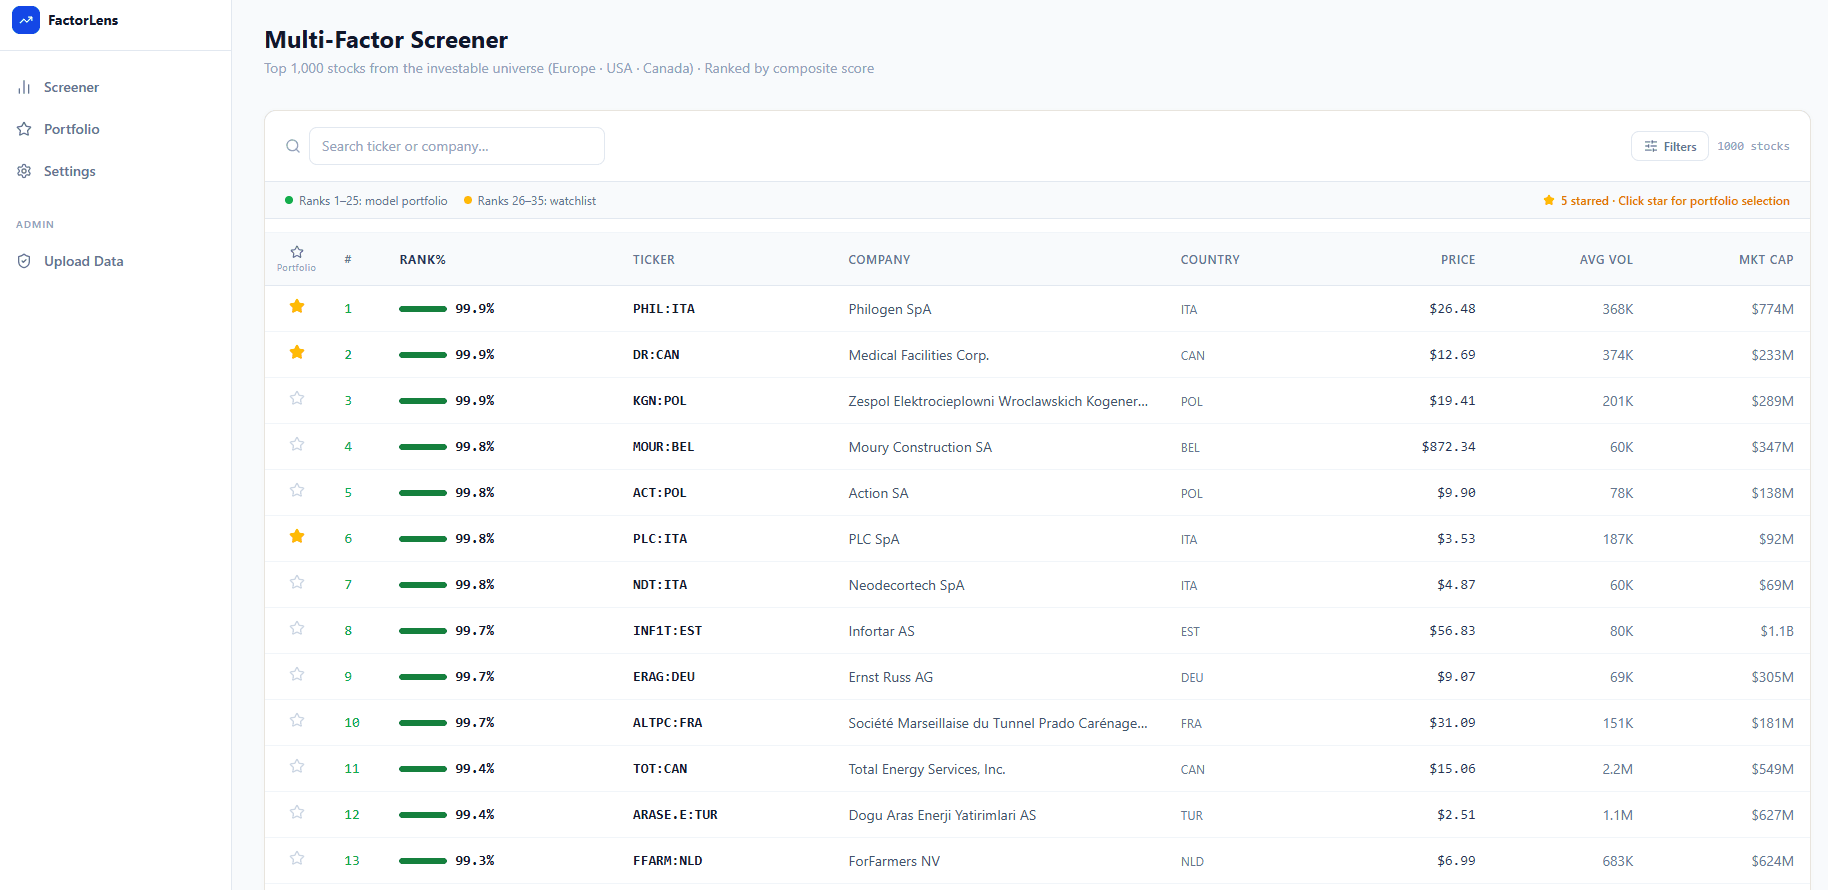Screen dimensions: 1828x890
Task: Star the KGN:POL row
Action: coord(297,399)
